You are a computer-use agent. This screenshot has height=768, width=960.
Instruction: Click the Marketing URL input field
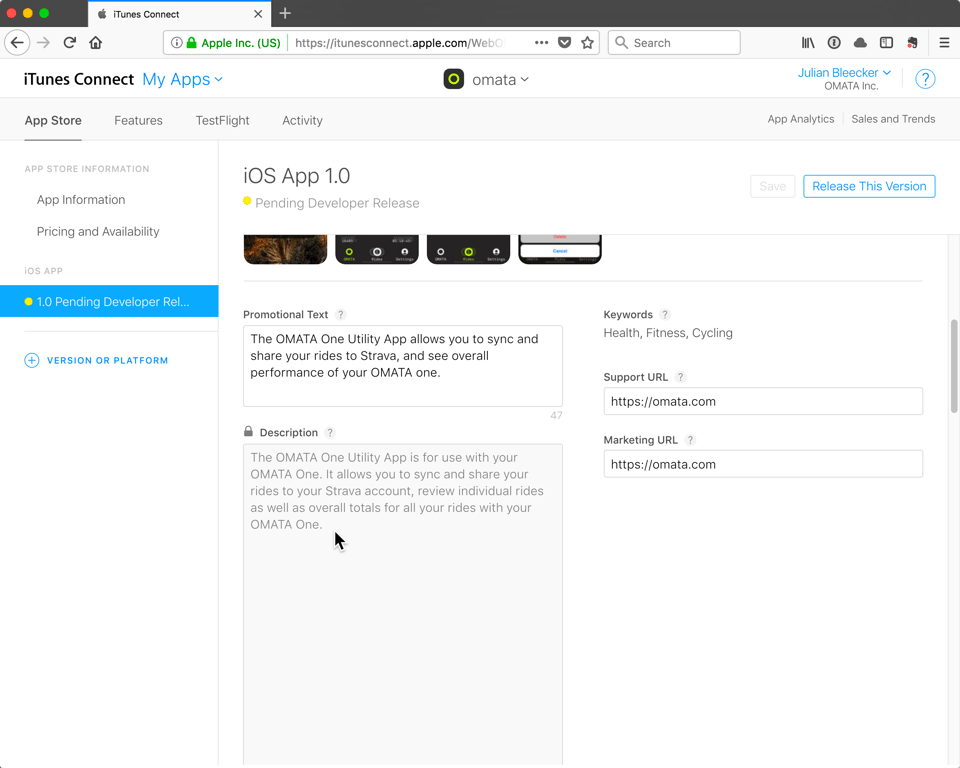pos(763,464)
